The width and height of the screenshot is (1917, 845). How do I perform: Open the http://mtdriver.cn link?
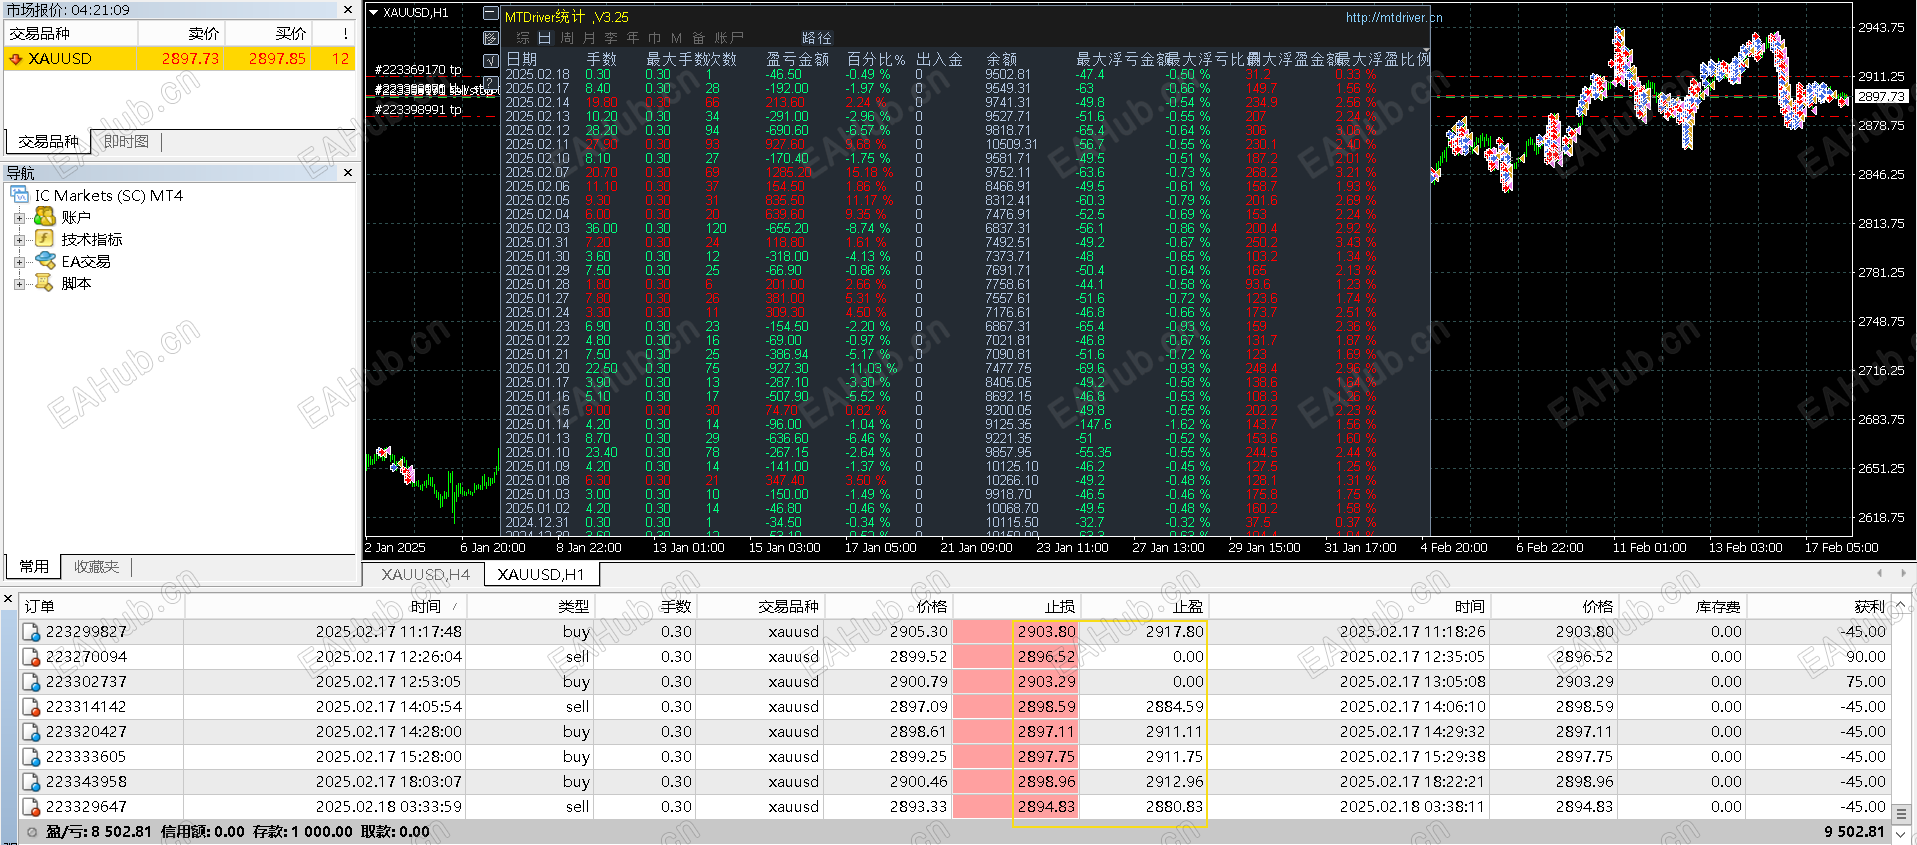pos(1394,17)
